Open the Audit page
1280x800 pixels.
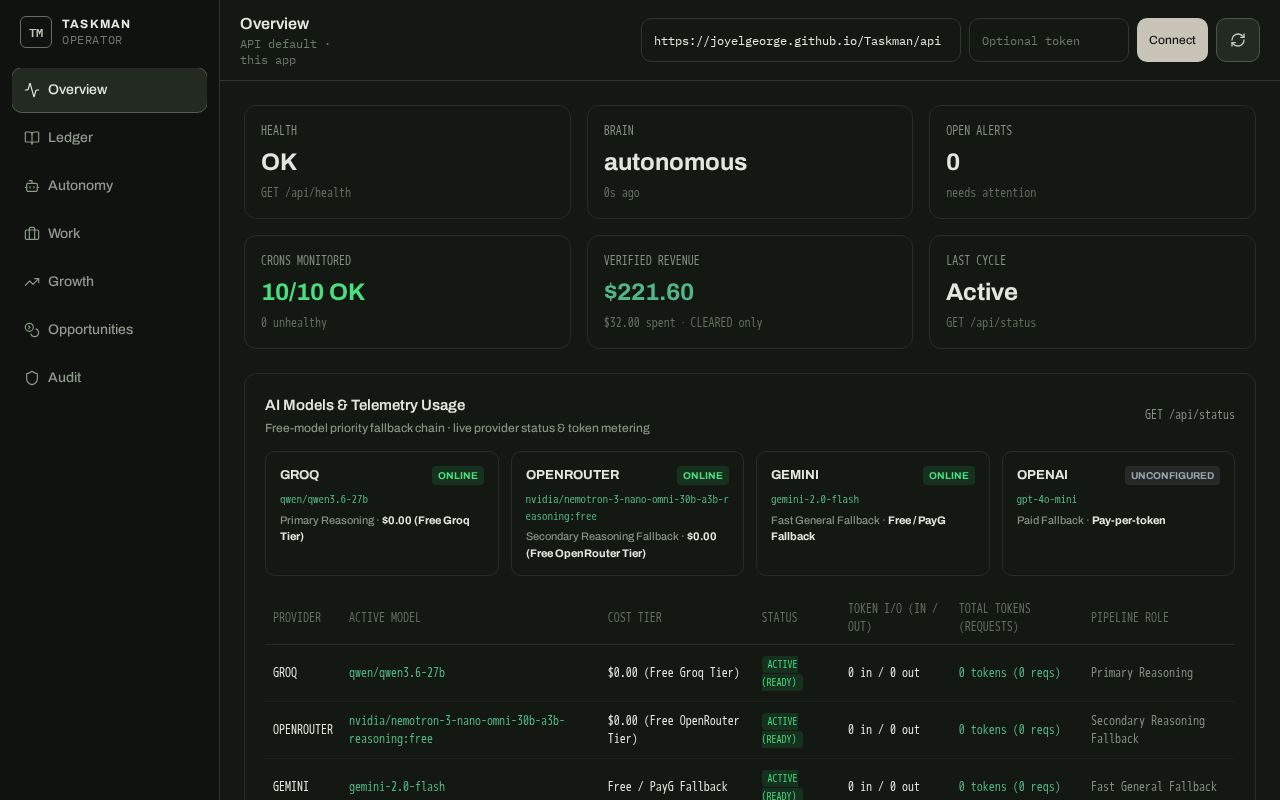(109, 378)
